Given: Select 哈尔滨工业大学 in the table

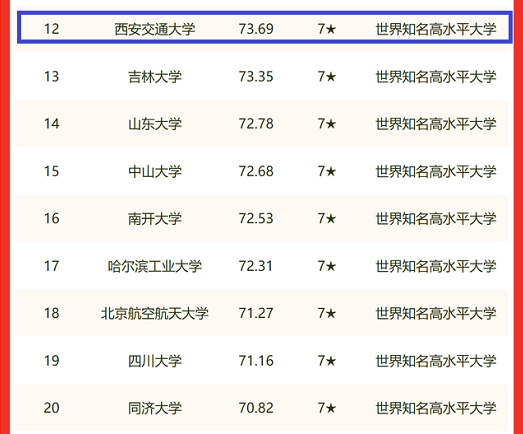Looking at the screenshot, I should pos(155,266).
